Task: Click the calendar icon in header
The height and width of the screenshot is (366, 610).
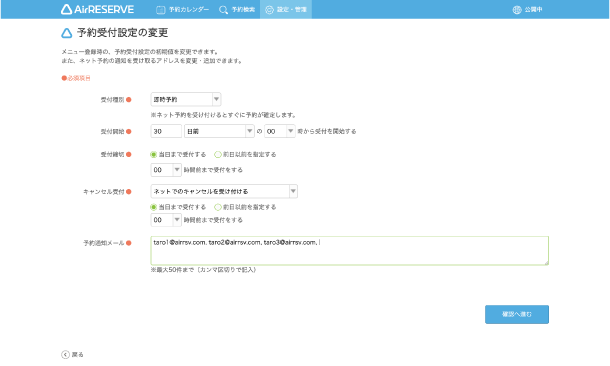Action: click(x=160, y=10)
